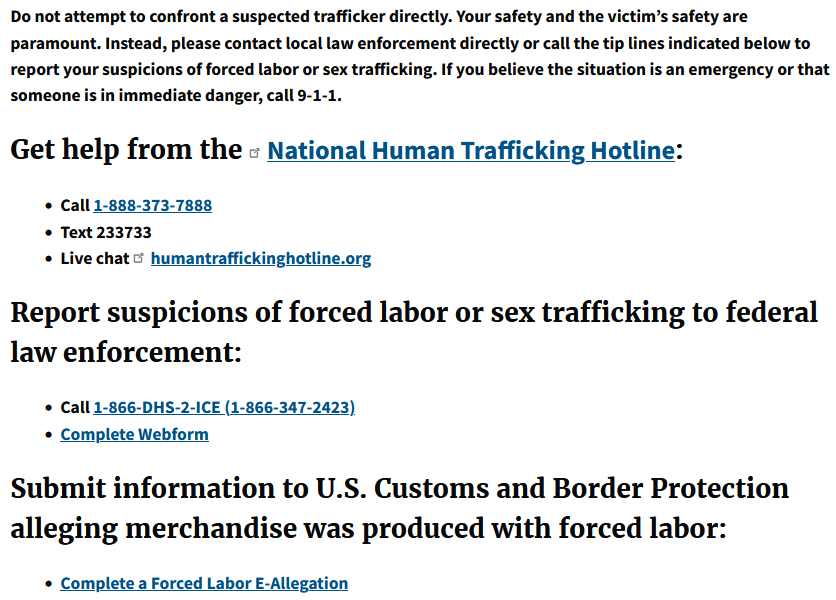Click the bullet point before Complete Webform
Screen dimensions: 836x600
50,435
